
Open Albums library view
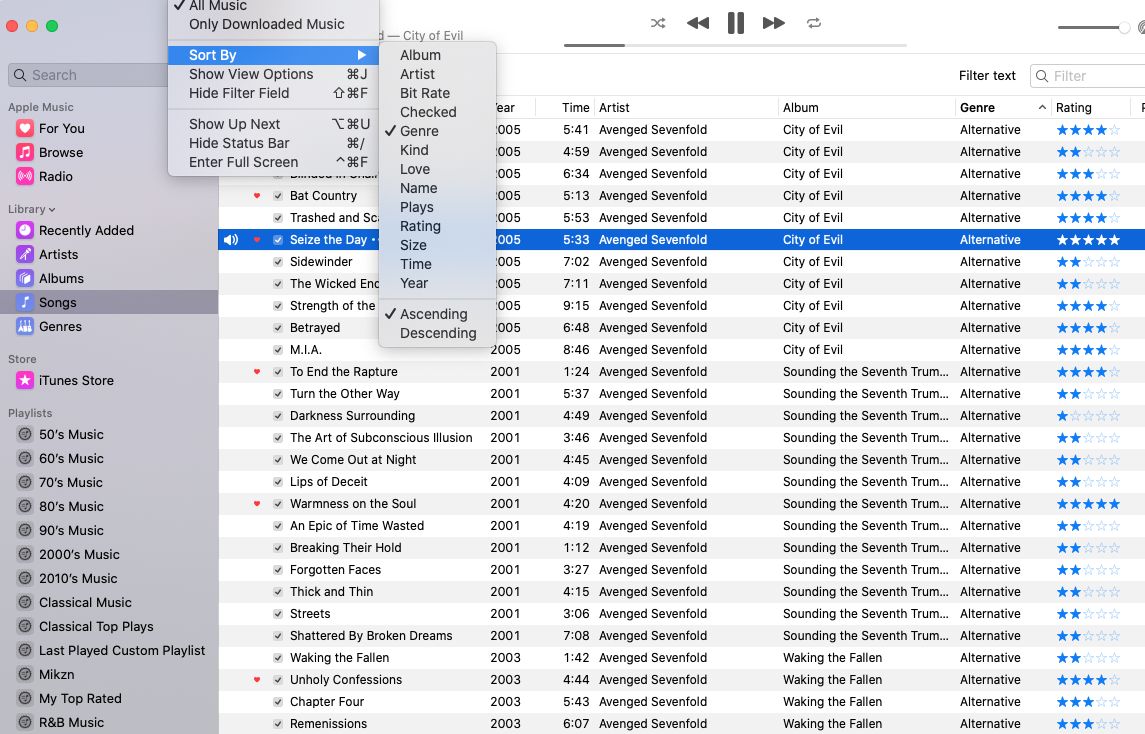click(x=61, y=279)
